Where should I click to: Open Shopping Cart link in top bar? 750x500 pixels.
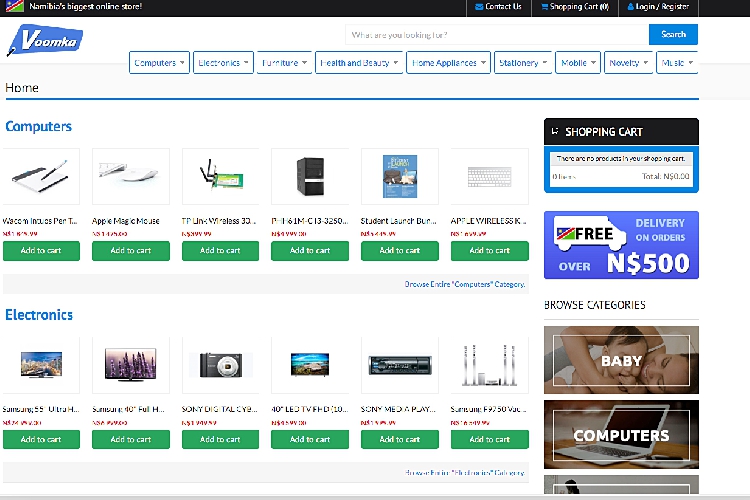(574, 7)
